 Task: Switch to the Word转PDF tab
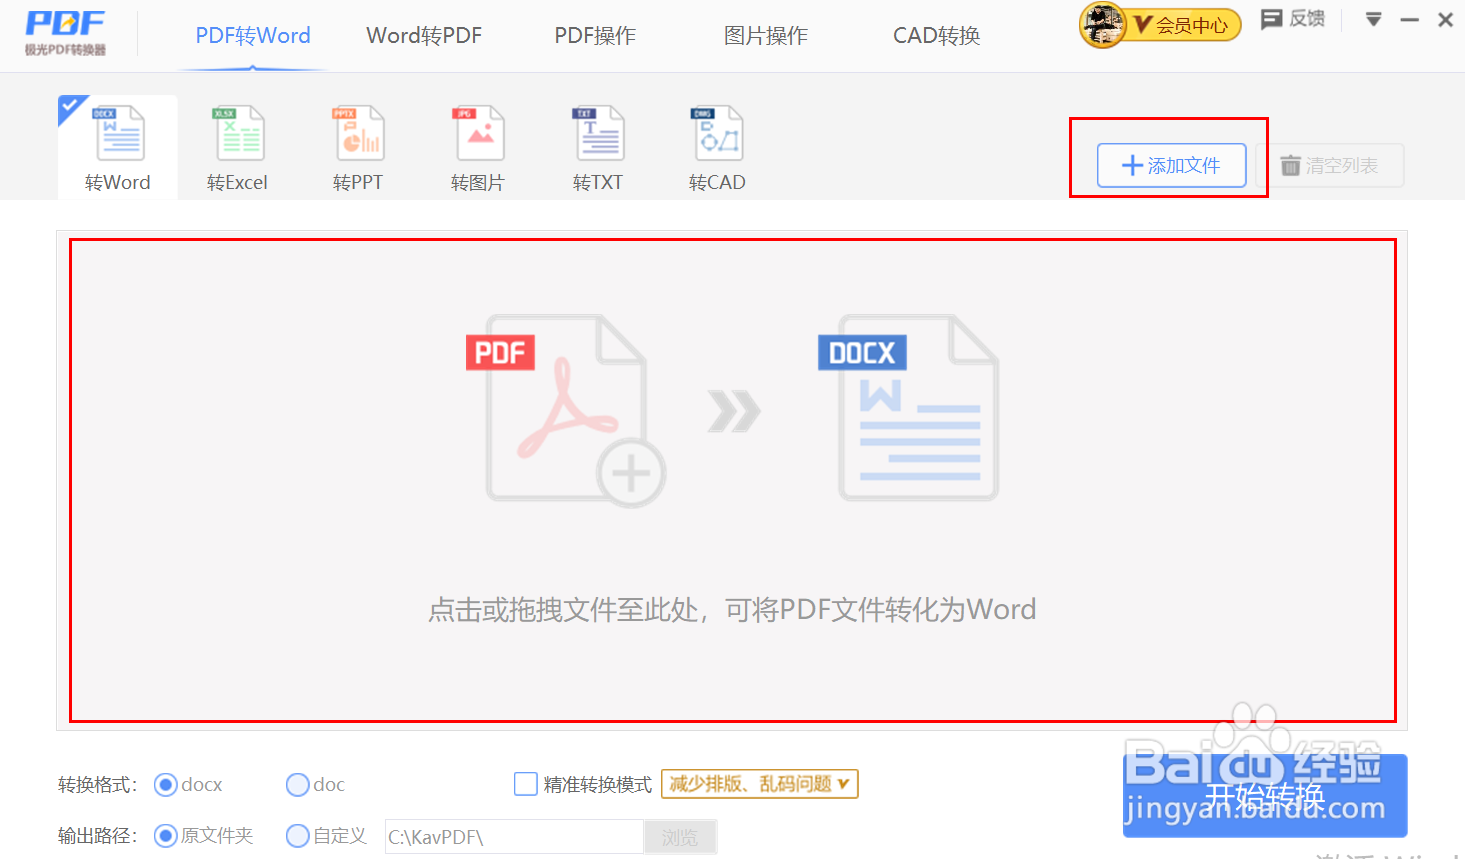click(424, 35)
